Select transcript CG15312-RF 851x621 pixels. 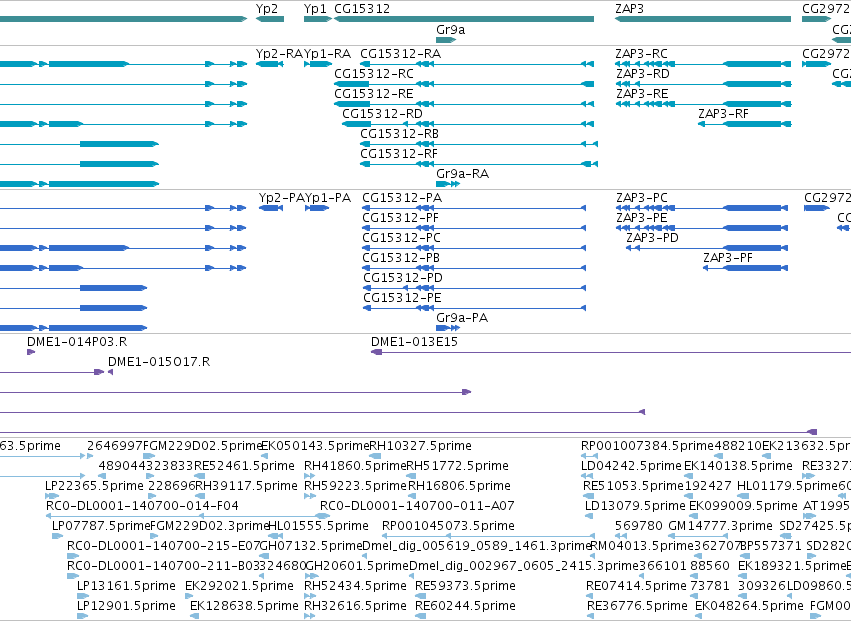(x=479, y=164)
